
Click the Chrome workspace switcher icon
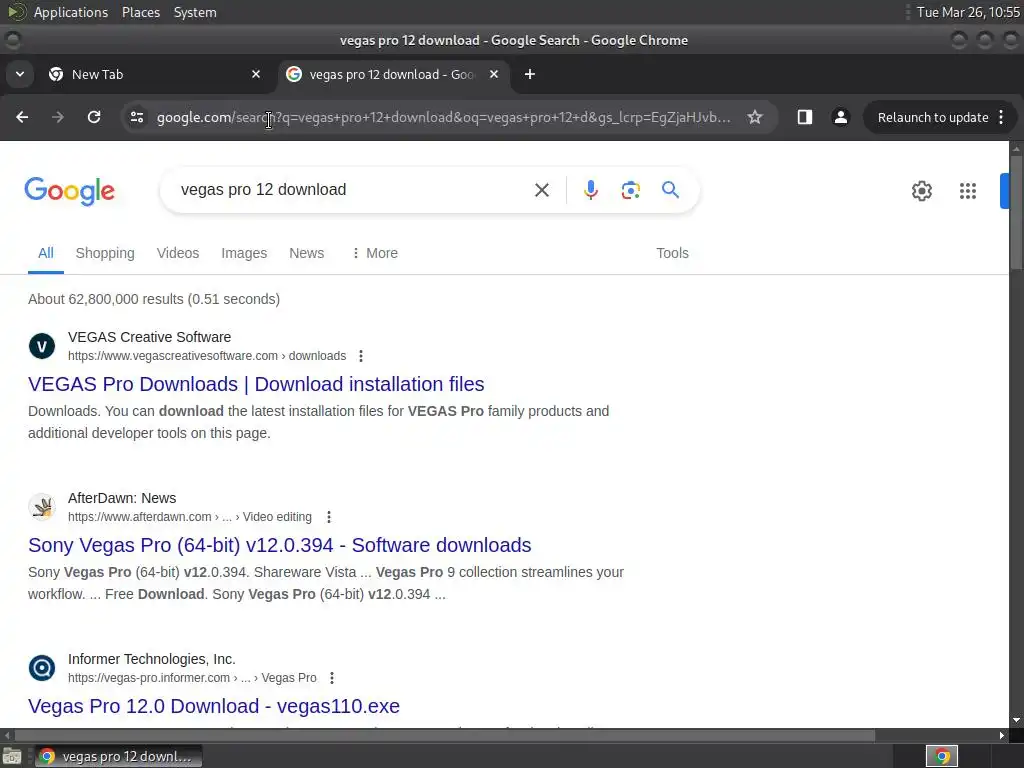pos(942,756)
